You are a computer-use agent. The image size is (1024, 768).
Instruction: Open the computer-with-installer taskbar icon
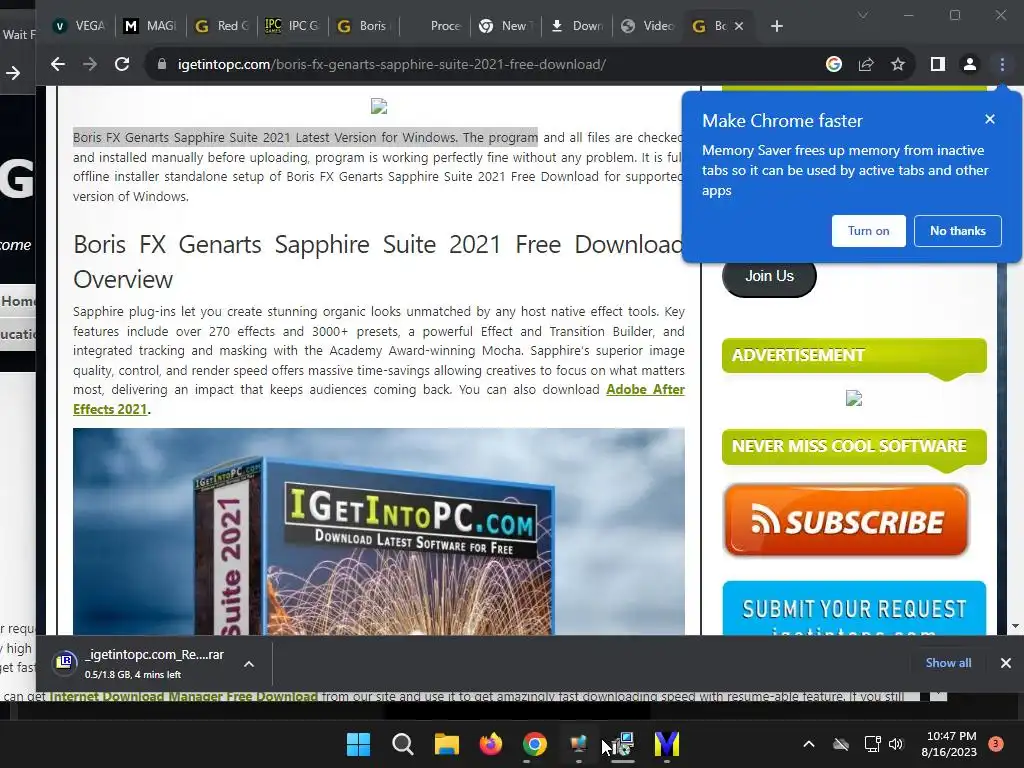pos(623,744)
